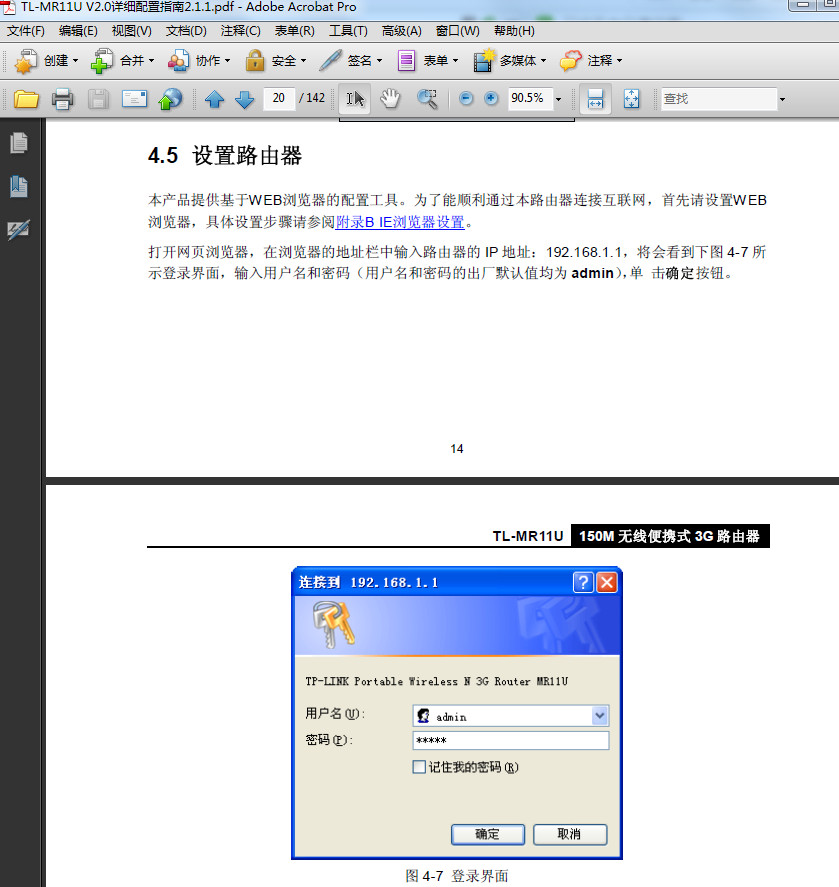Follow the 附录B IE浏览器设置 link

click(400, 222)
